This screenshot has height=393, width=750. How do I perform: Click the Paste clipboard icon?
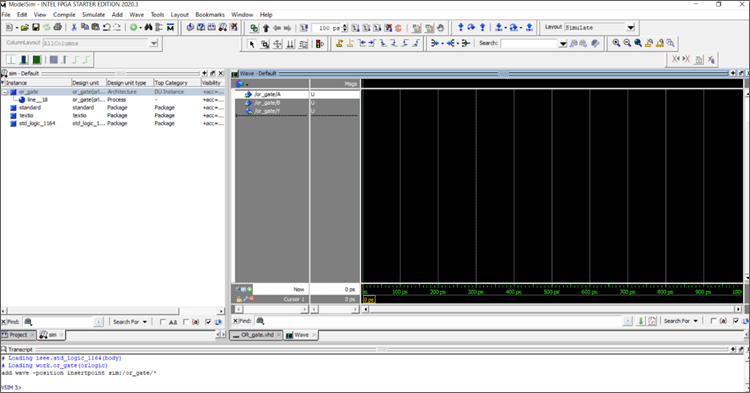tap(95, 28)
